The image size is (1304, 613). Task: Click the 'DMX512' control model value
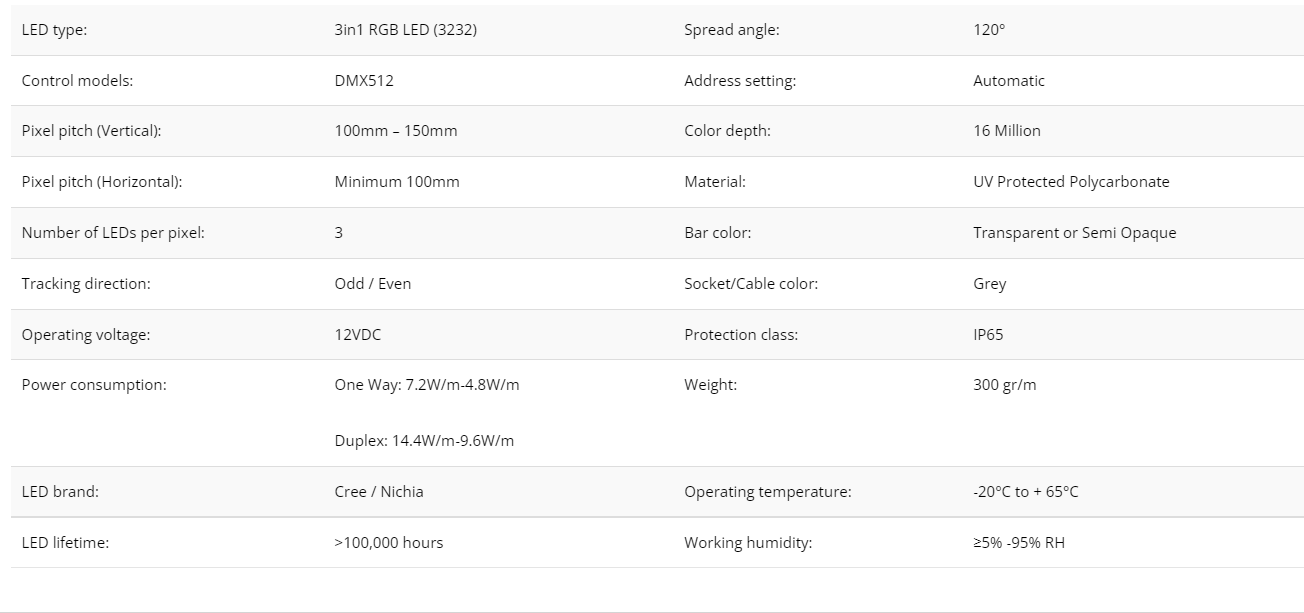pos(364,81)
